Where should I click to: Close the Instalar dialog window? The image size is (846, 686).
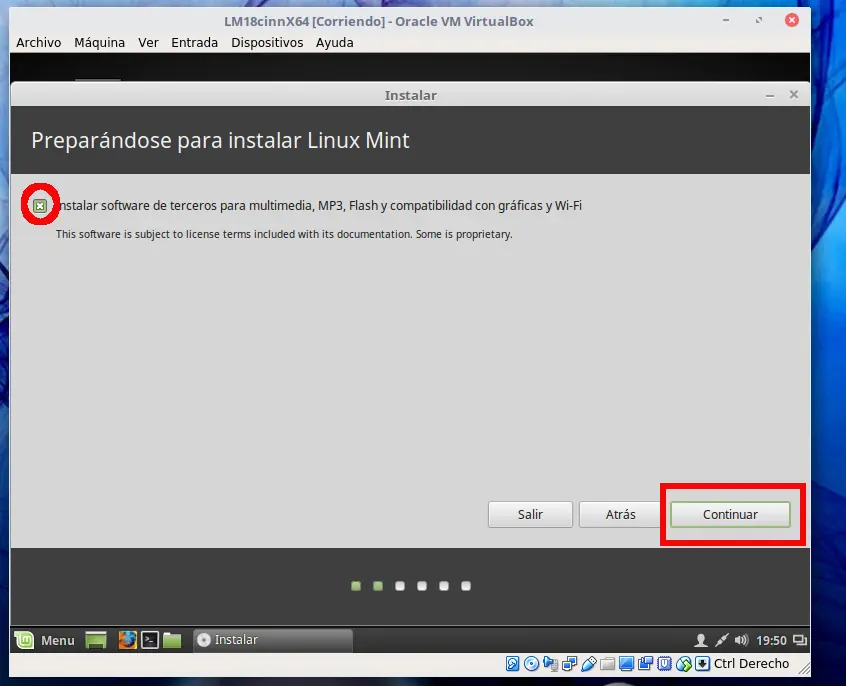click(x=794, y=94)
